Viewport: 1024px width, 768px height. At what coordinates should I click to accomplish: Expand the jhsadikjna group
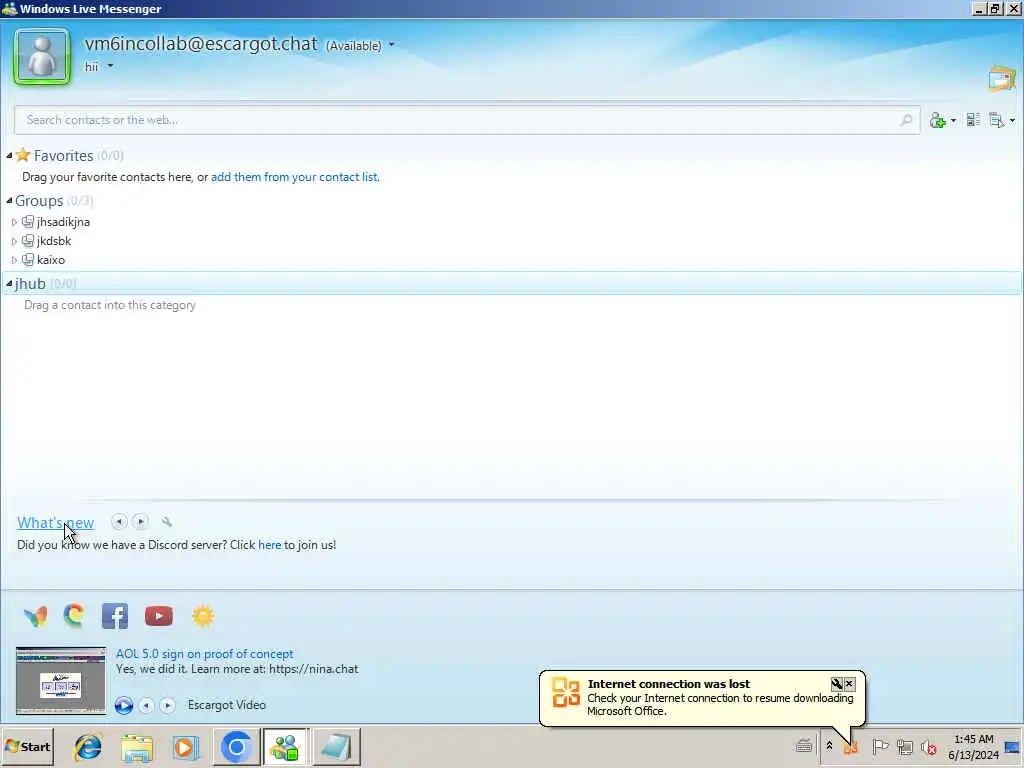(14, 222)
